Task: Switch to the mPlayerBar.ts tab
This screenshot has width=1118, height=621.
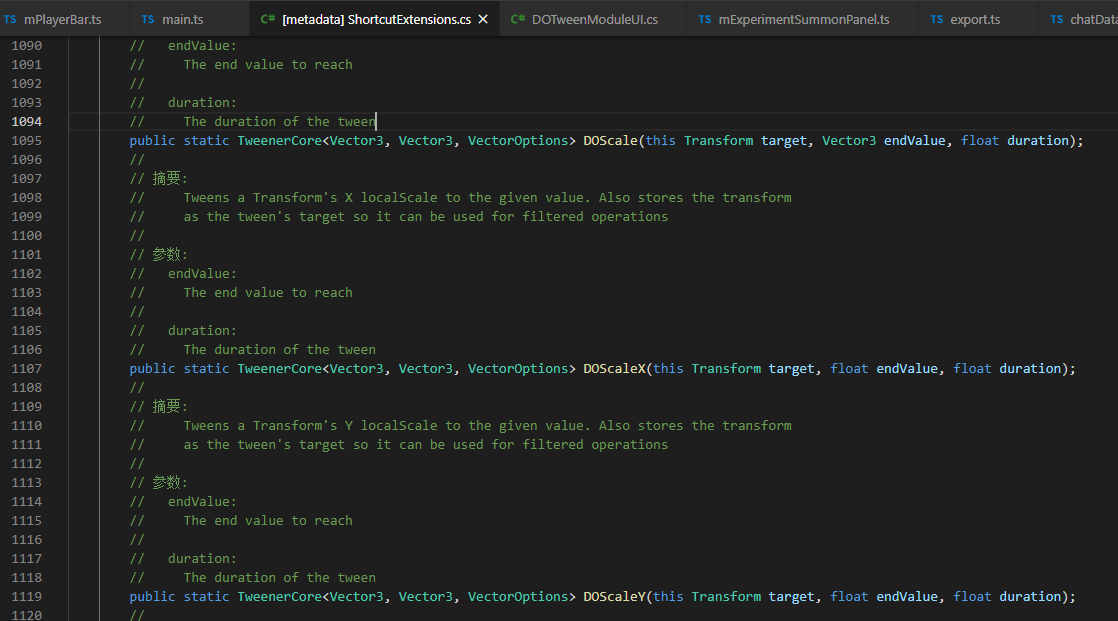Action: tap(60, 18)
